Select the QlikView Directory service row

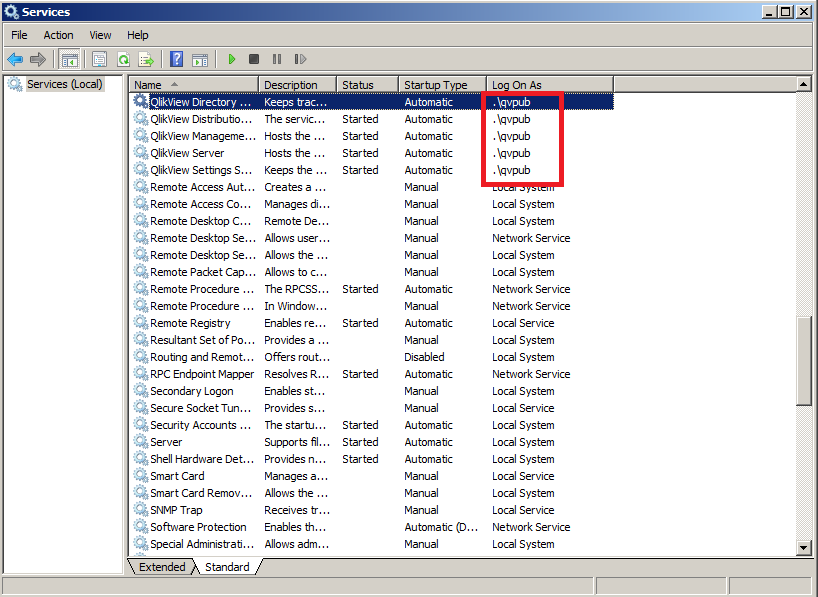click(x=372, y=102)
